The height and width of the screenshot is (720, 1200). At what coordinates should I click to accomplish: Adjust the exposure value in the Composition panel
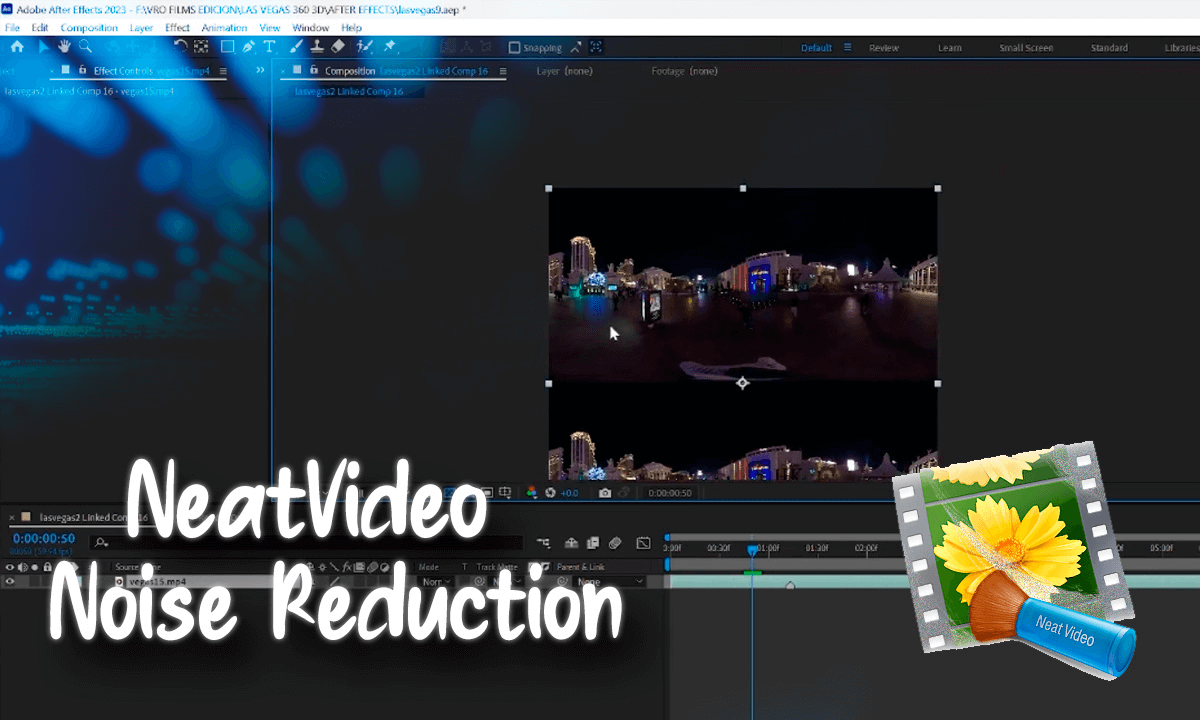click(x=569, y=492)
